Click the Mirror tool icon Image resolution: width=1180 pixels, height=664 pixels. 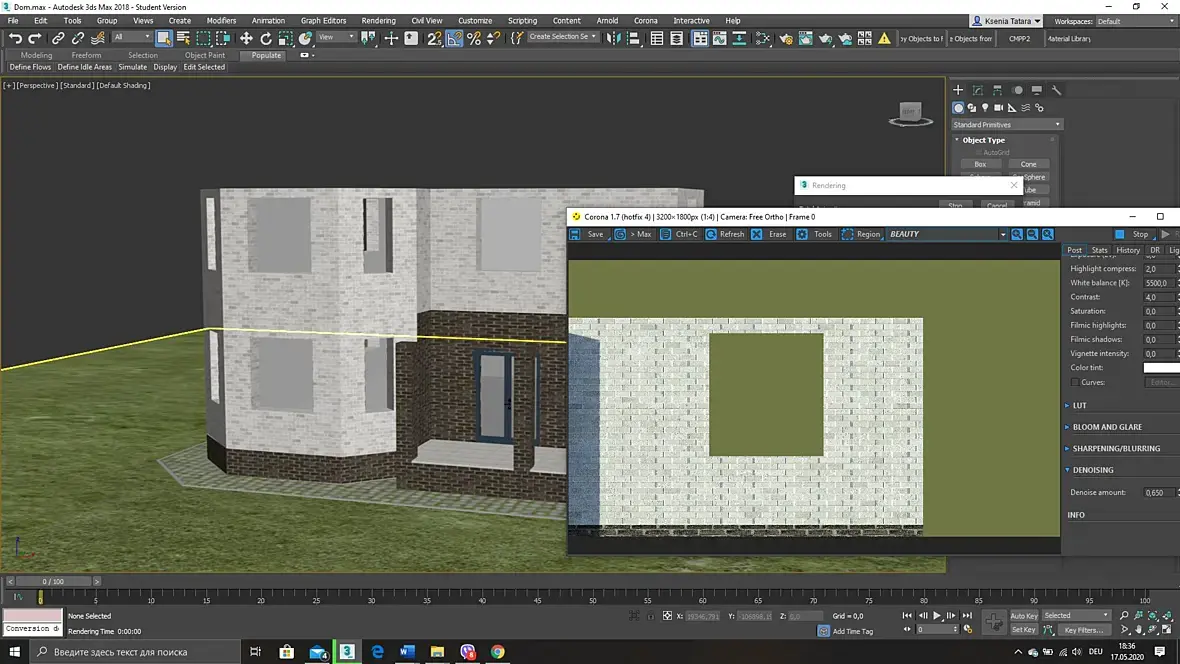click(x=613, y=38)
